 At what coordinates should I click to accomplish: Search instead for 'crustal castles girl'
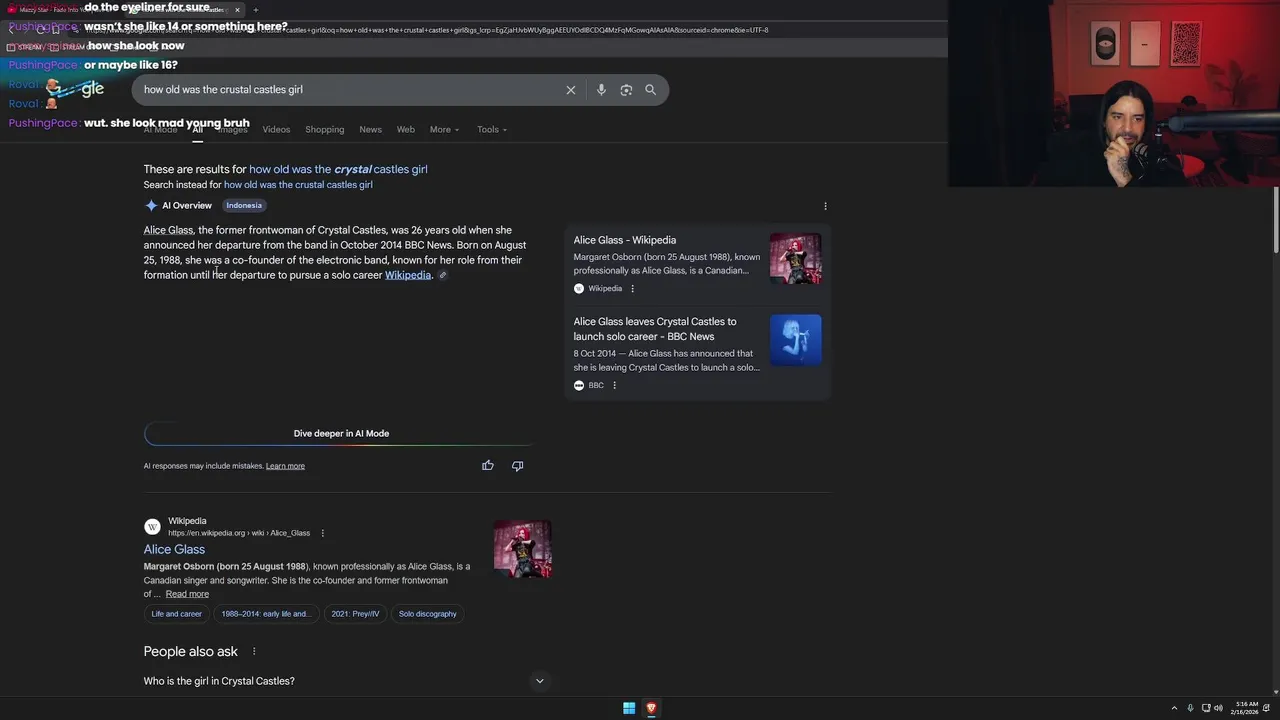point(298,185)
